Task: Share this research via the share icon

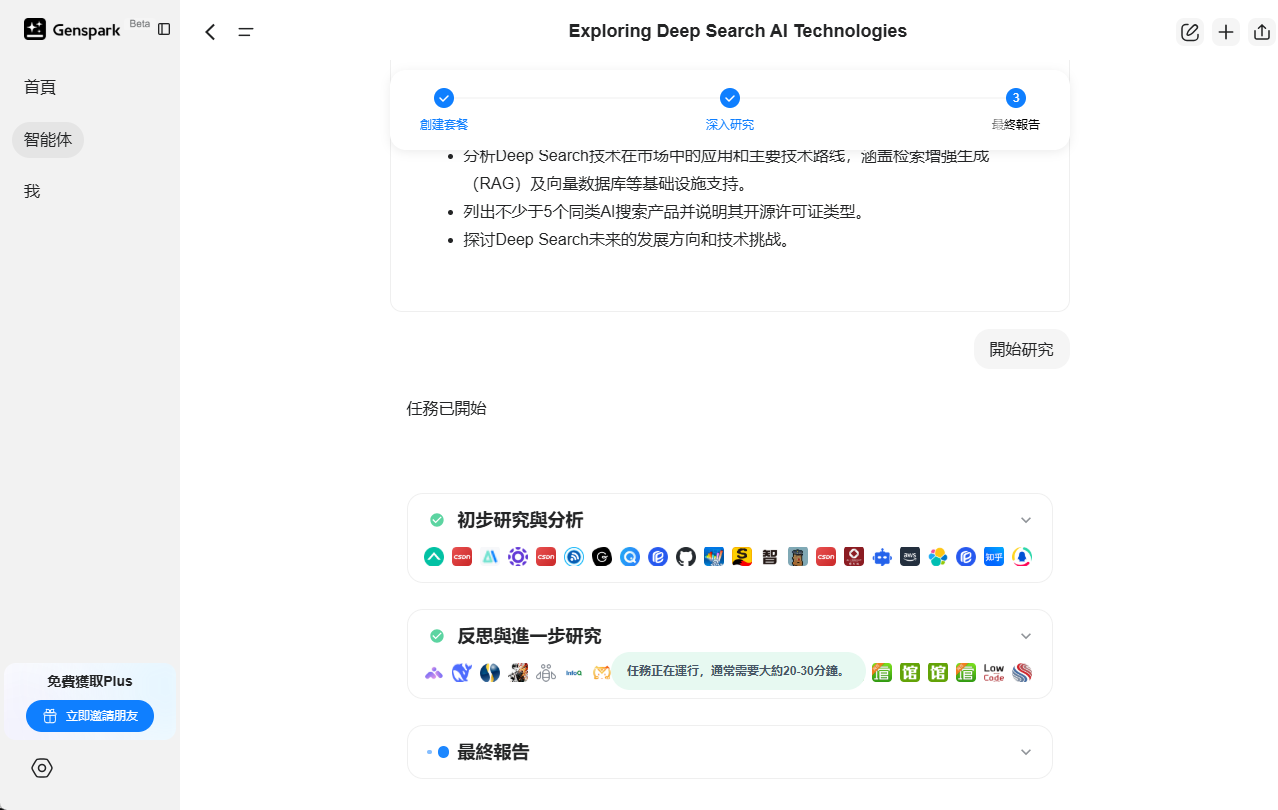Action: pos(1262,32)
